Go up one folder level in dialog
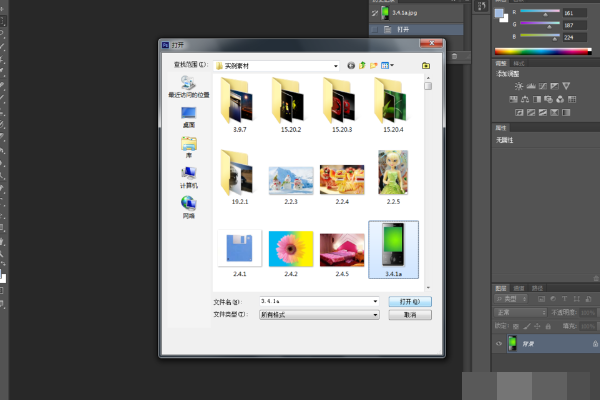 coord(362,66)
